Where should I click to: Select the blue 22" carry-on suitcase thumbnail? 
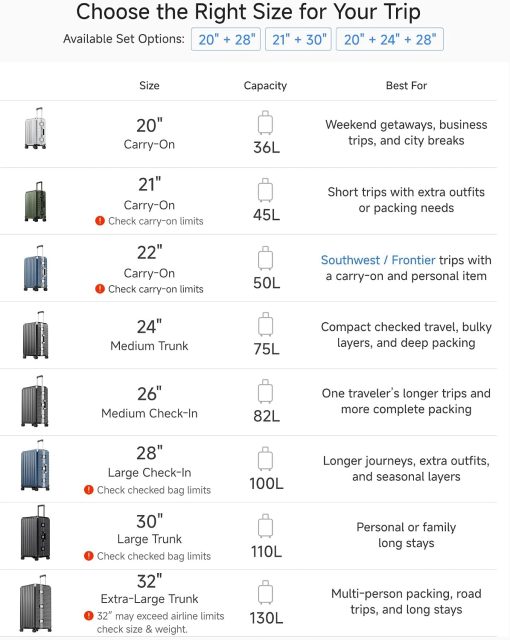(x=35, y=269)
